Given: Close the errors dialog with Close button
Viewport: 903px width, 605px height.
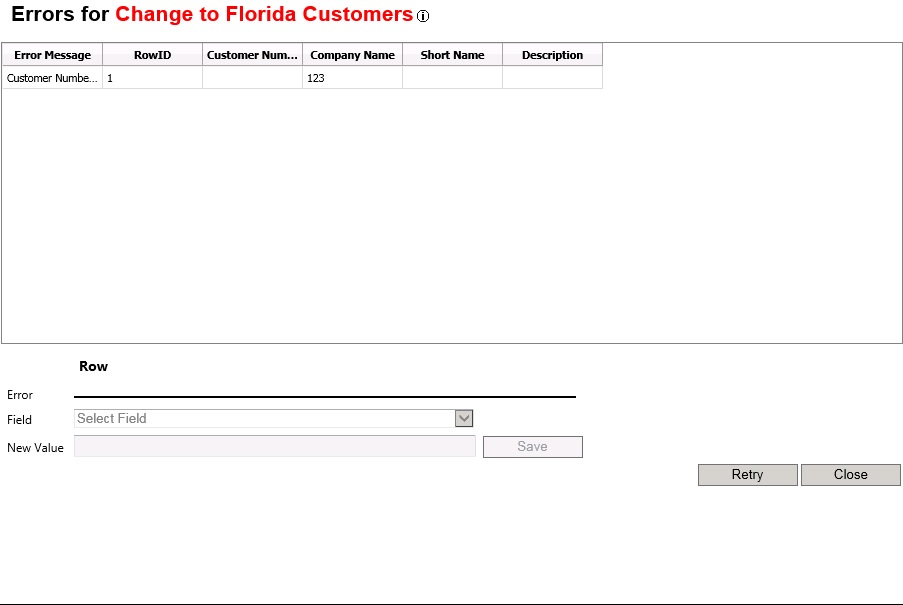Looking at the screenshot, I should (x=850, y=475).
